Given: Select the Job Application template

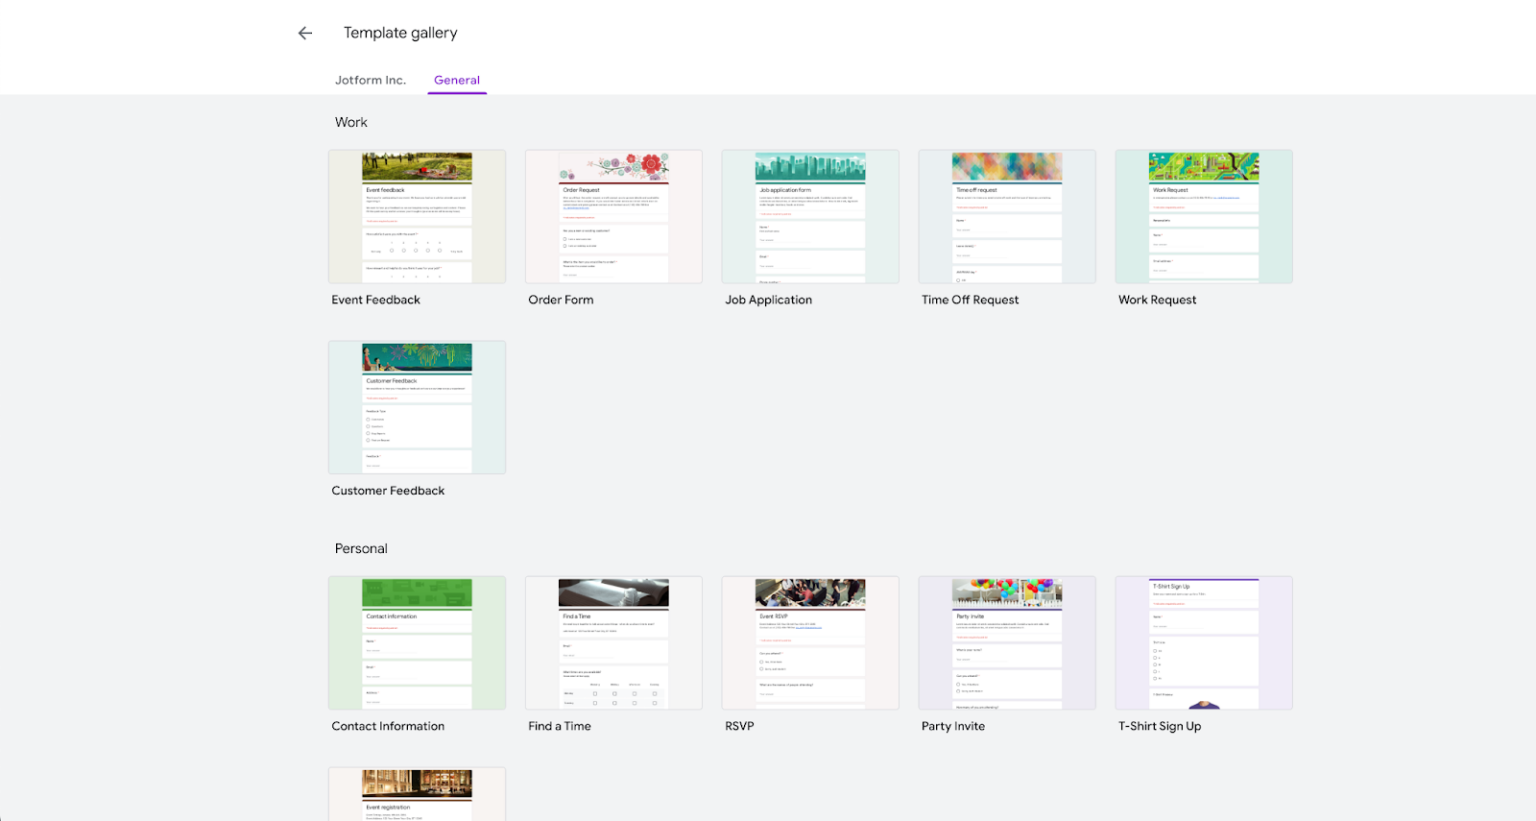Looking at the screenshot, I should click(810, 216).
